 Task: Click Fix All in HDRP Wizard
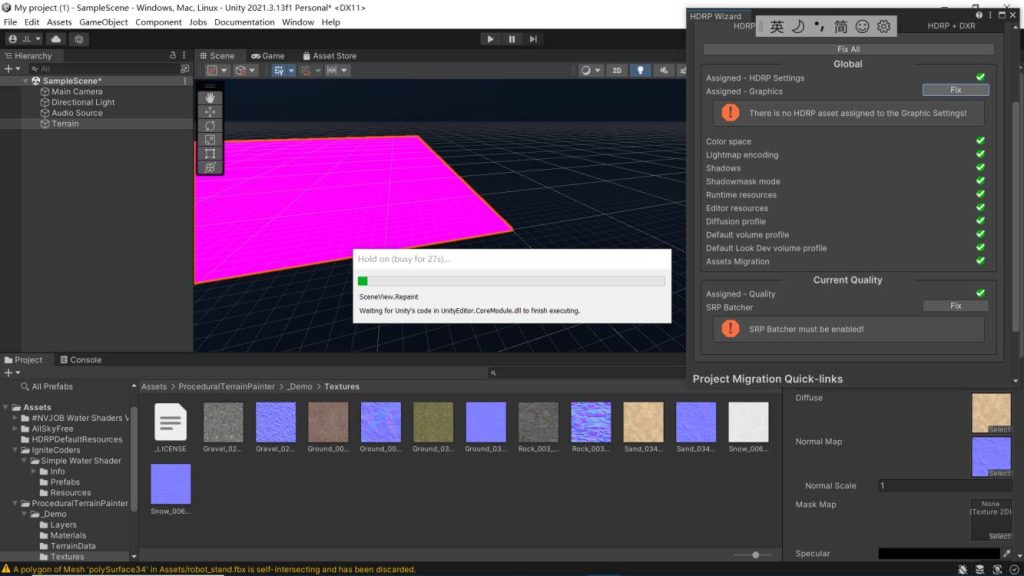click(x=848, y=49)
